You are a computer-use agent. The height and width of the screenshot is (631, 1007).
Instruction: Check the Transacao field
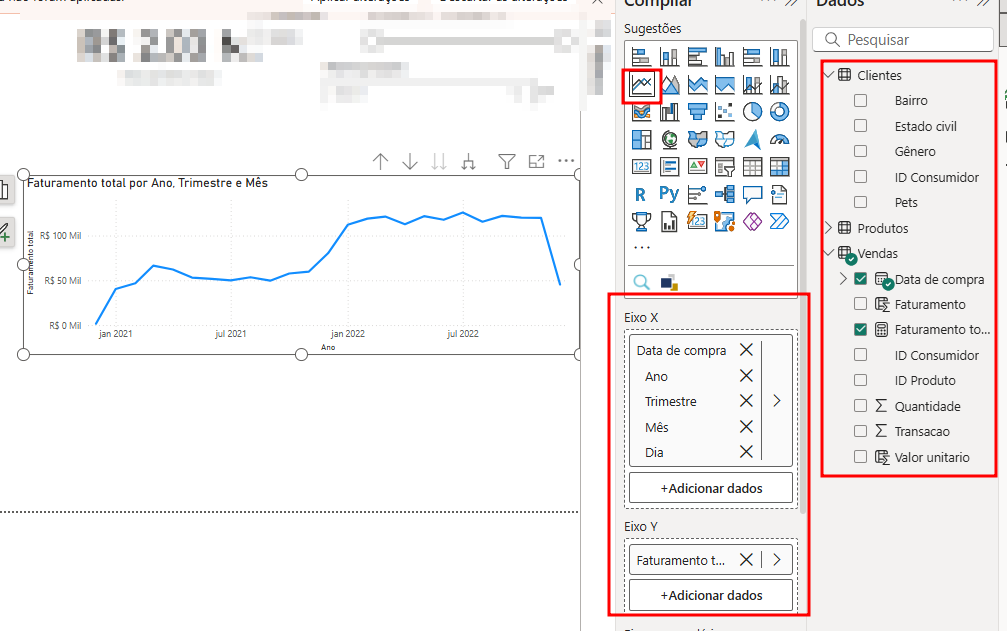pos(861,431)
